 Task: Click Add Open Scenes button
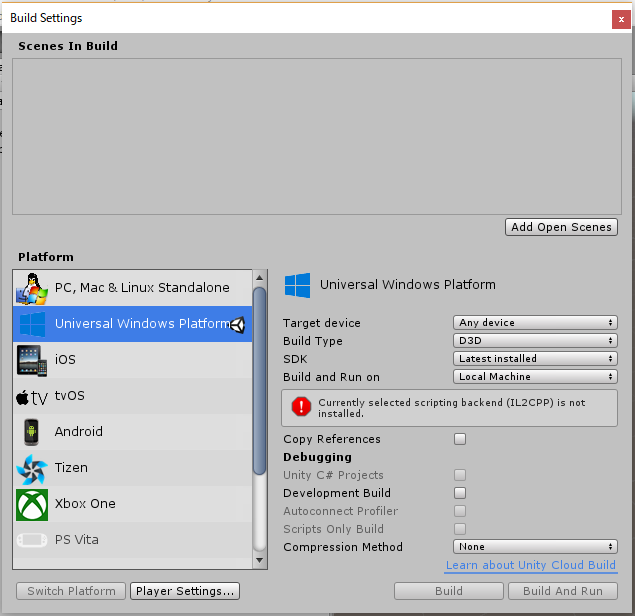[x=561, y=227]
